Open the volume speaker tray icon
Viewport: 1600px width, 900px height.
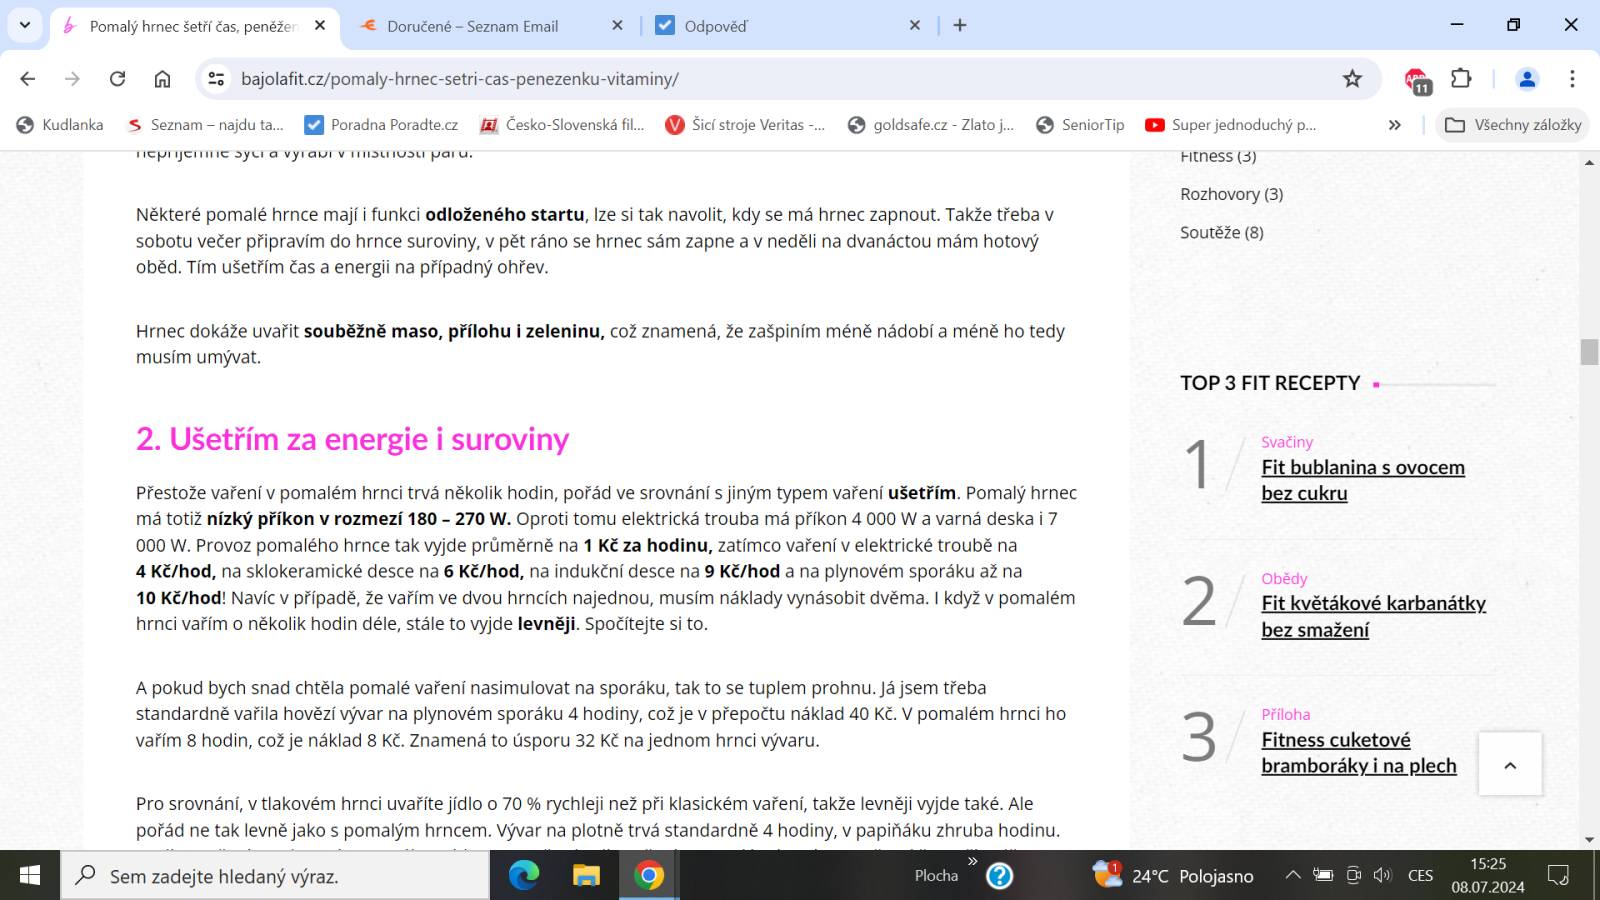click(x=1383, y=876)
